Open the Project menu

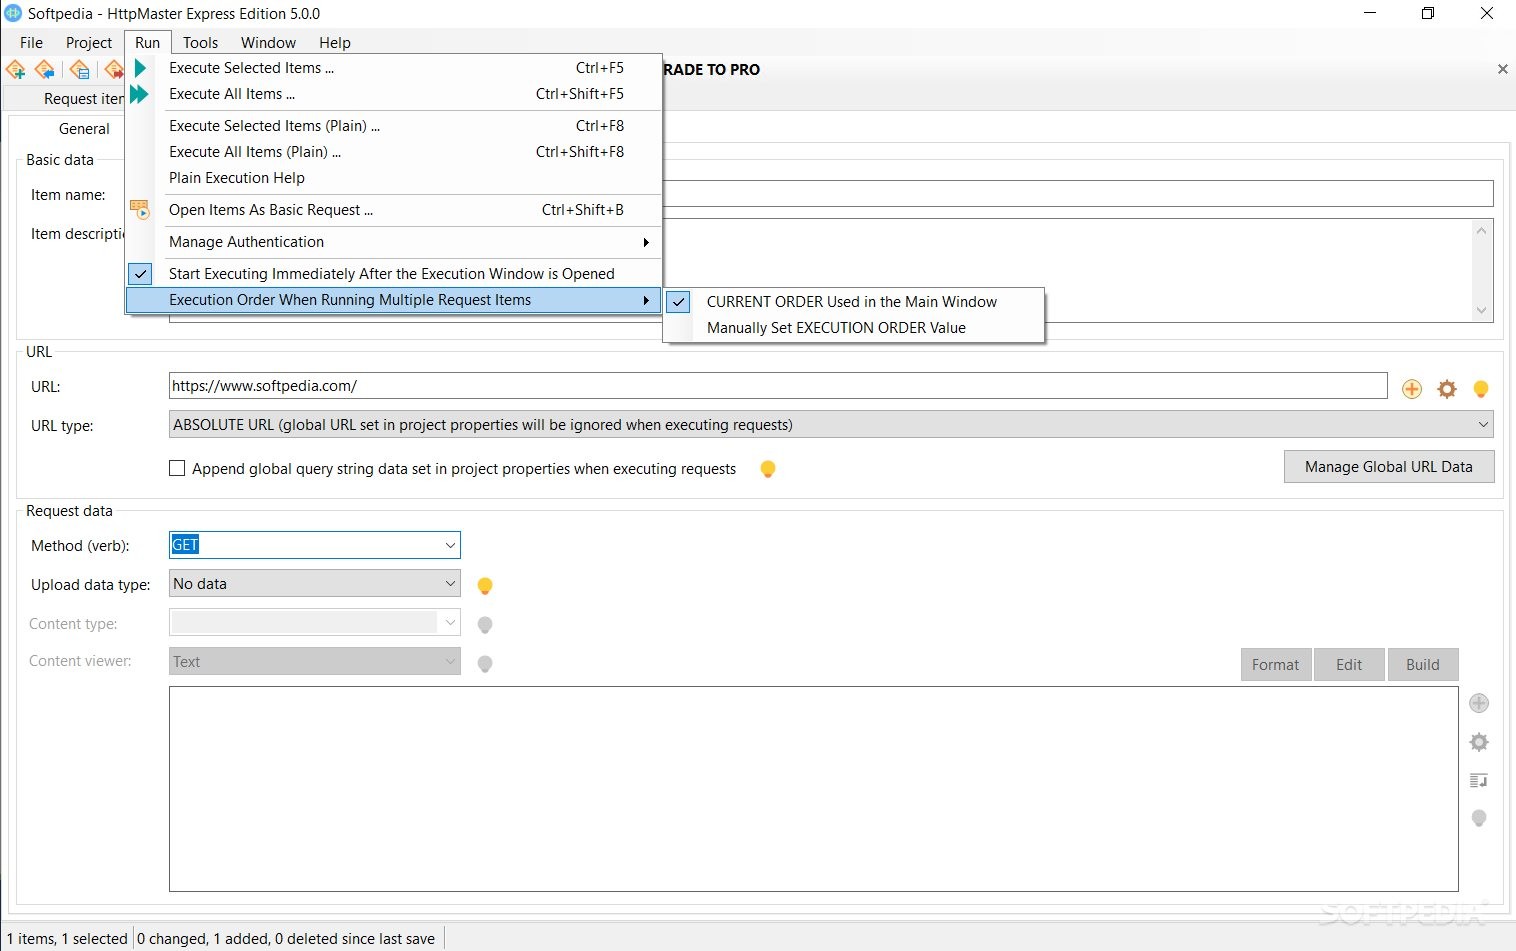click(89, 43)
